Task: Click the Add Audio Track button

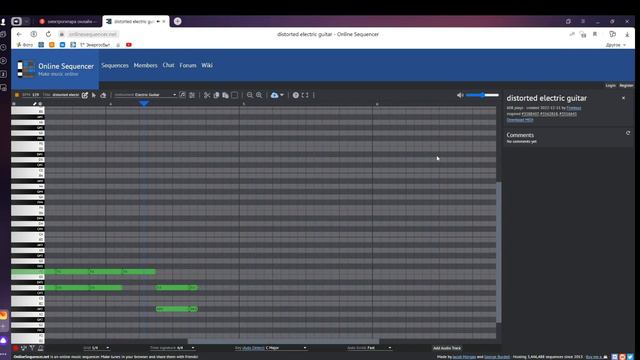Action: [x=447, y=348]
